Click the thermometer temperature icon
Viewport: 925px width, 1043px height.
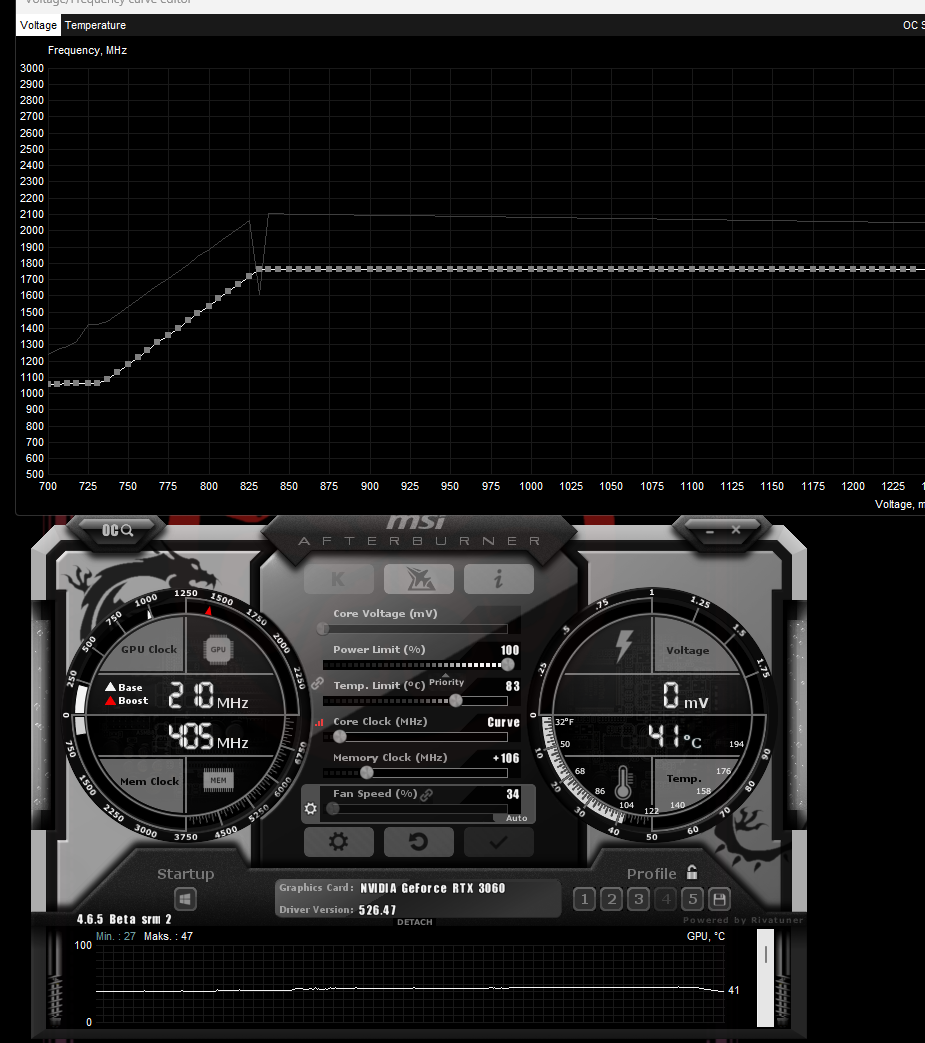623,782
